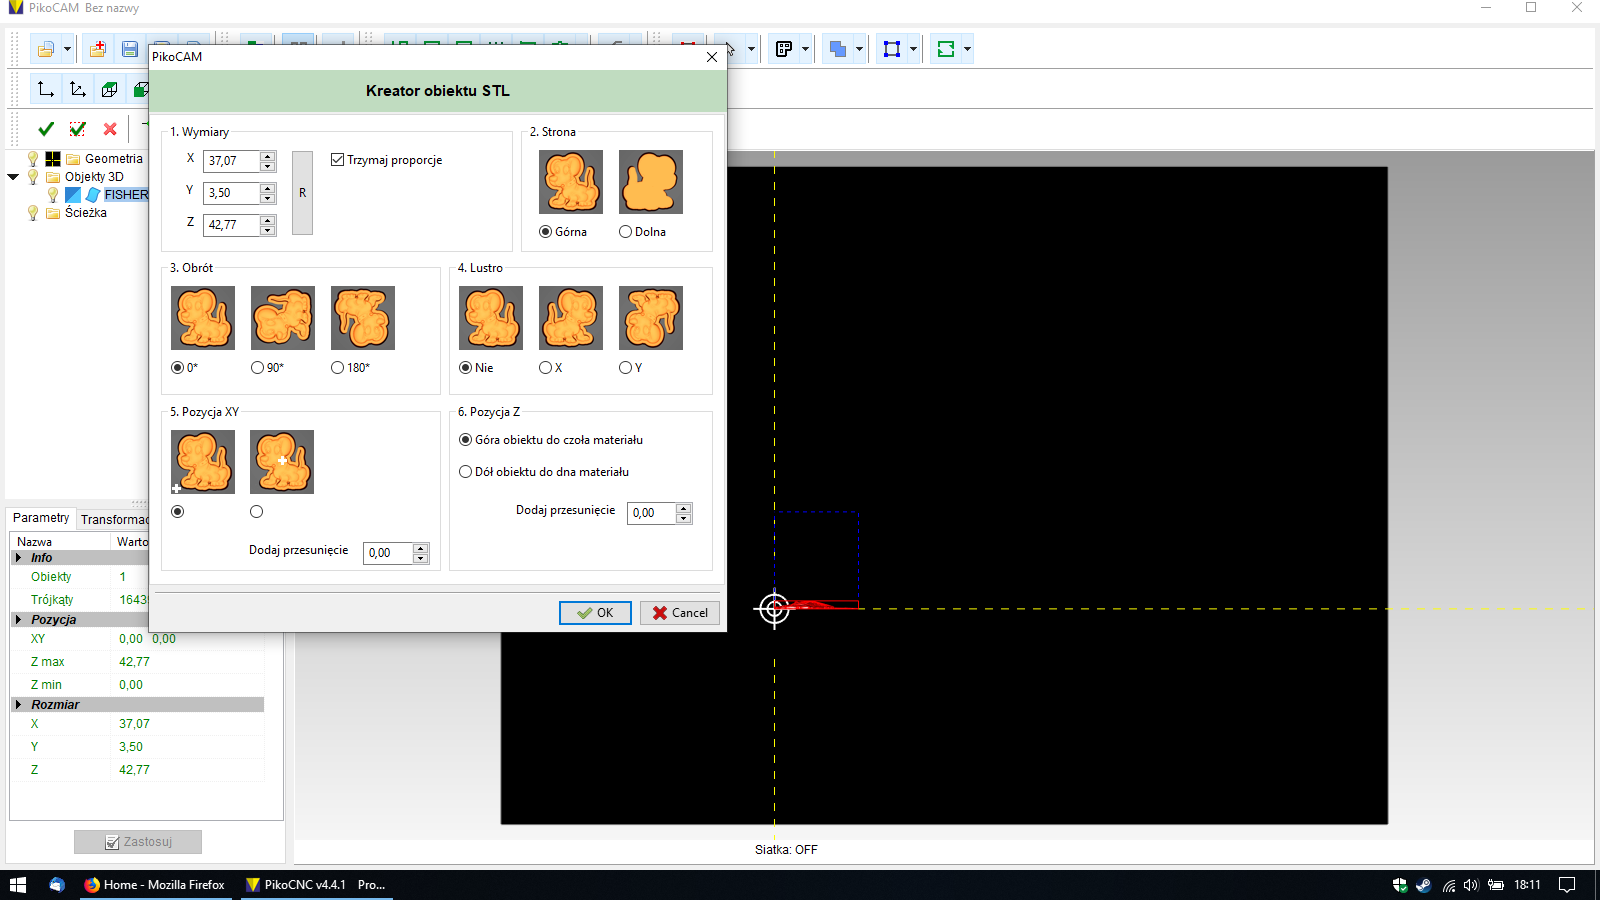The height and width of the screenshot is (900, 1600).
Task: Collapse the Objekty 3D tree node
Action: (x=13, y=177)
